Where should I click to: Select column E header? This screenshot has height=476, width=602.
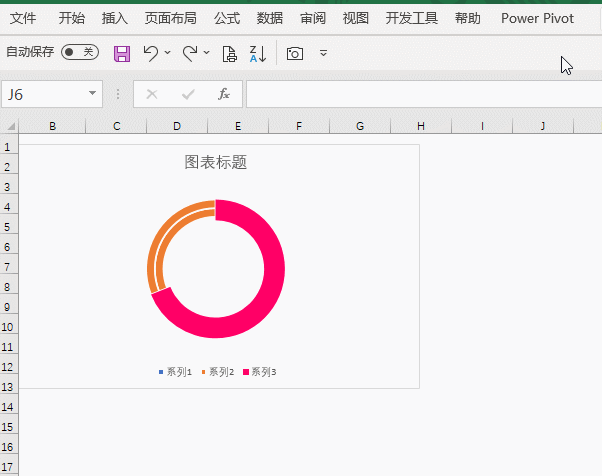(x=238, y=126)
